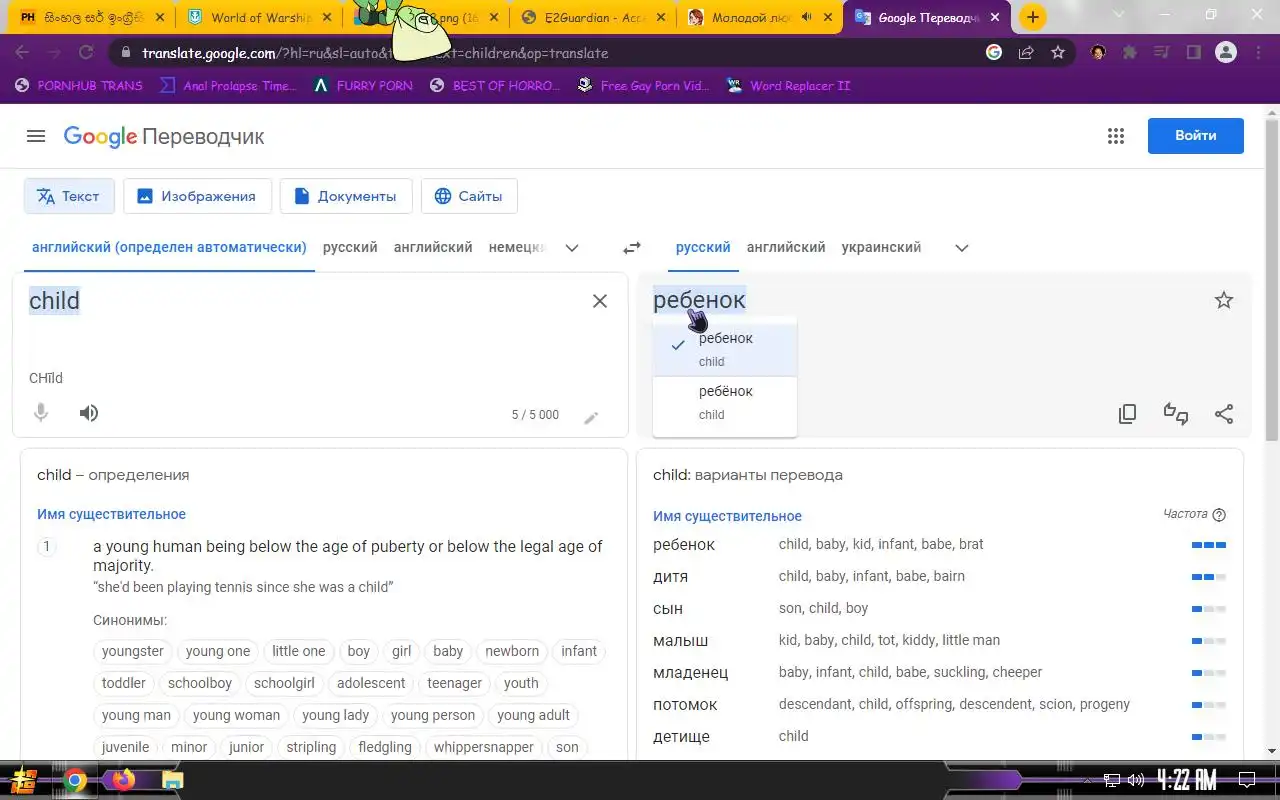1280x800 pixels.
Task: Clear the source text with X
Action: (x=600, y=301)
